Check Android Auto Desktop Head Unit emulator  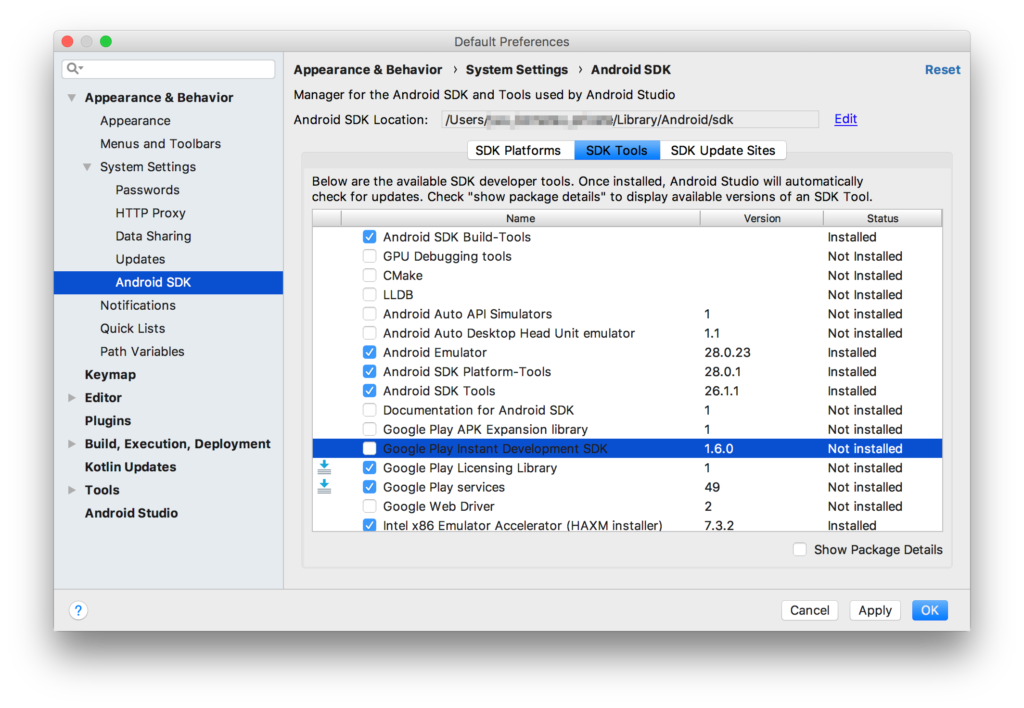click(370, 333)
